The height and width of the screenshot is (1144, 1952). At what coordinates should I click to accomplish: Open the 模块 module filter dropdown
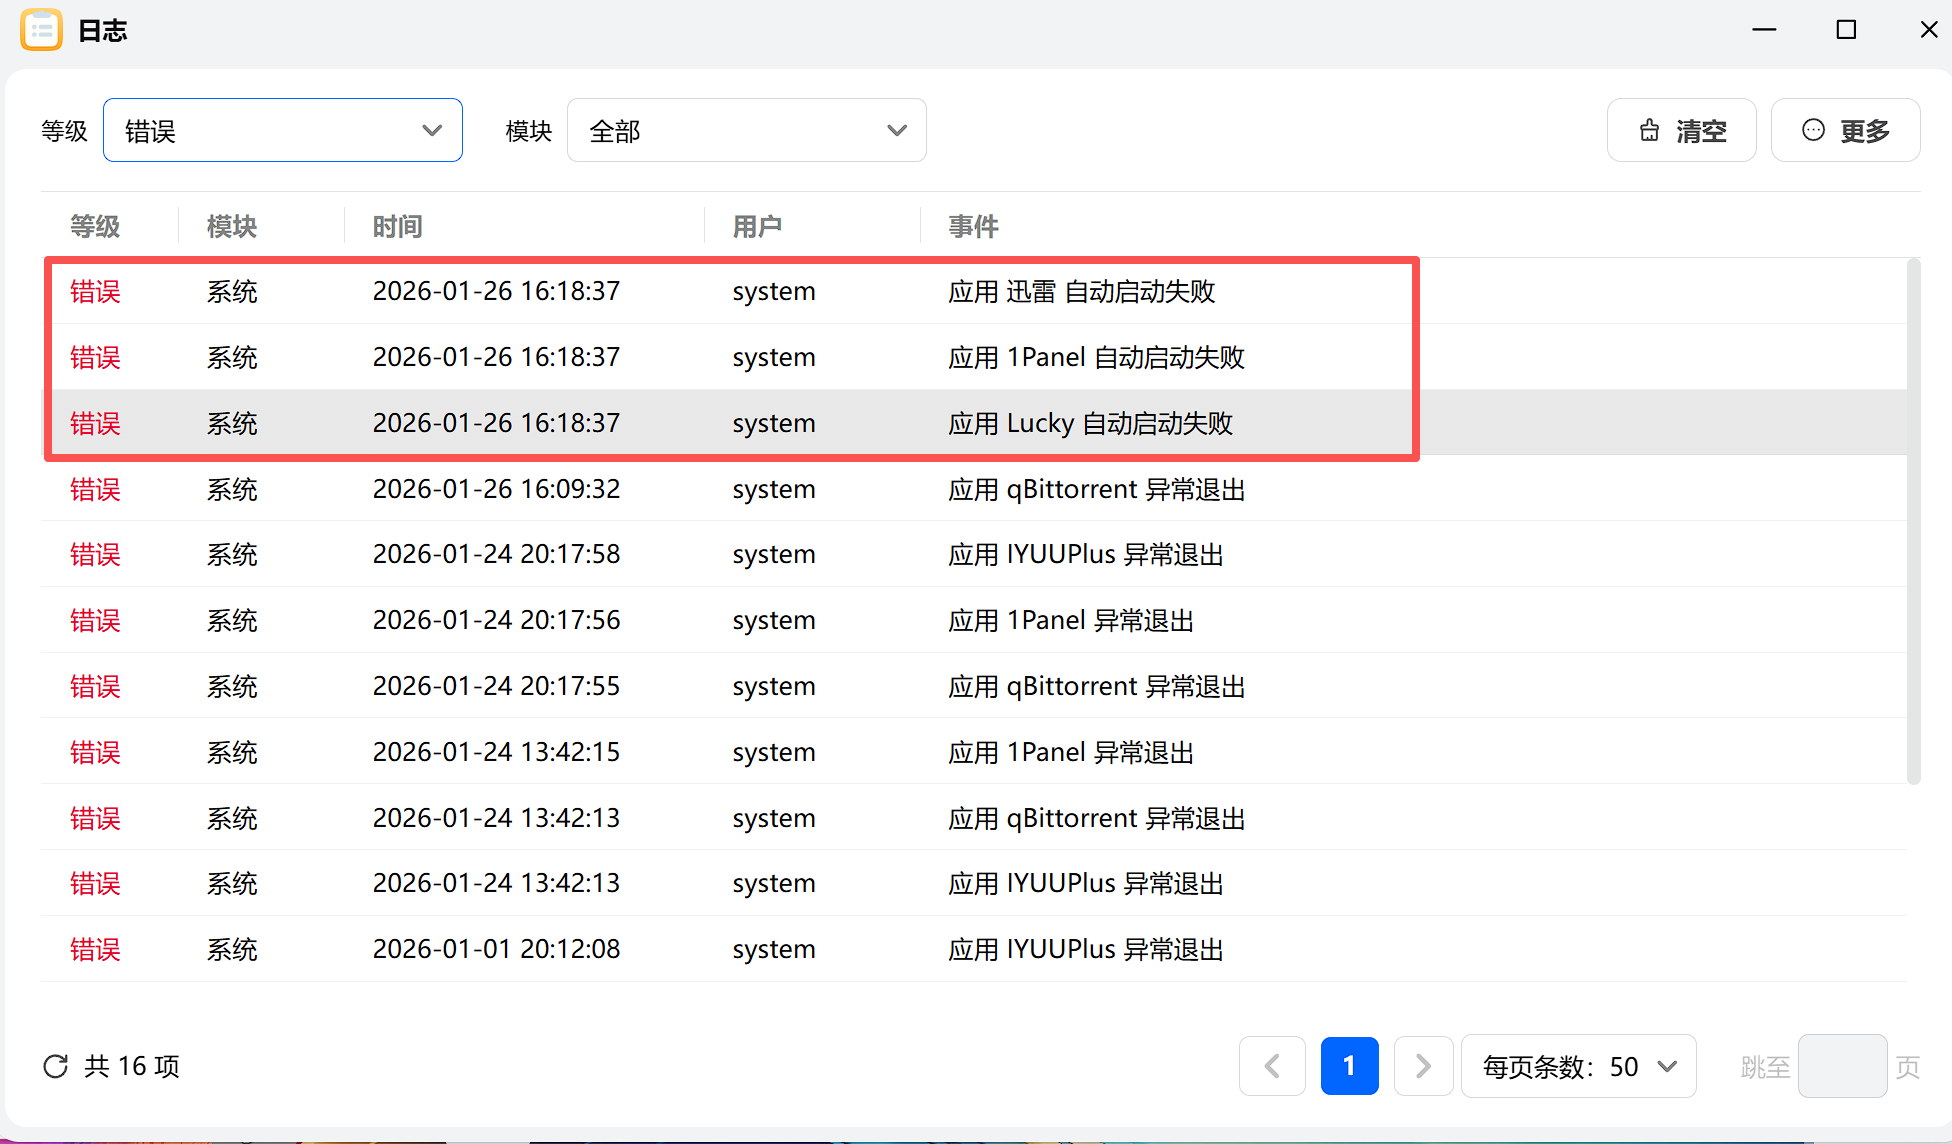point(746,130)
